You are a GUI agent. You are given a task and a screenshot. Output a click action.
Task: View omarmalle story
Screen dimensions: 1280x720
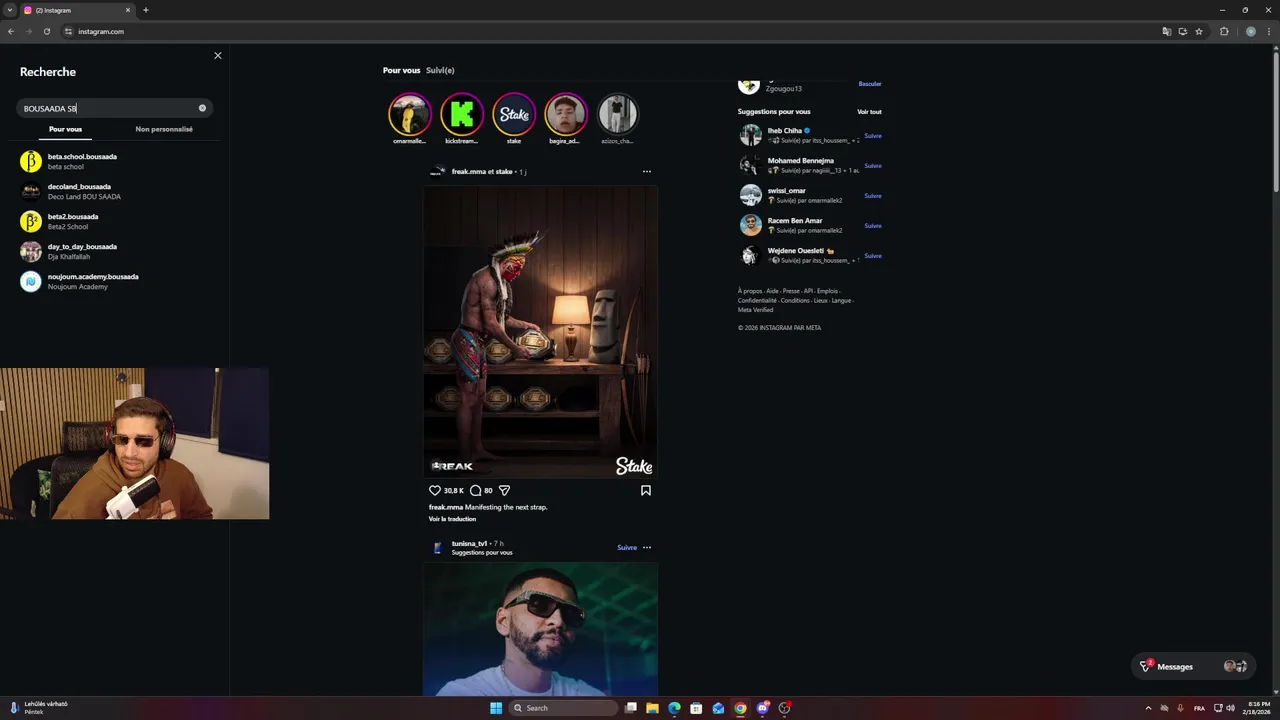point(410,114)
